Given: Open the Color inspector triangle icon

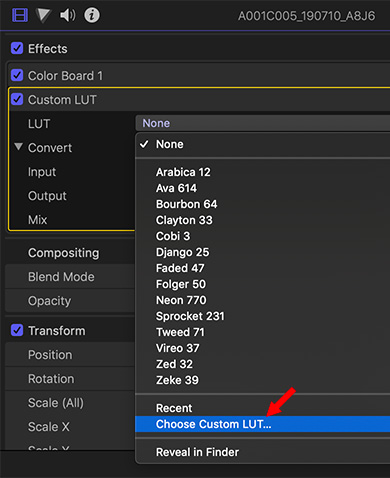Looking at the screenshot, I should [44, 16].
